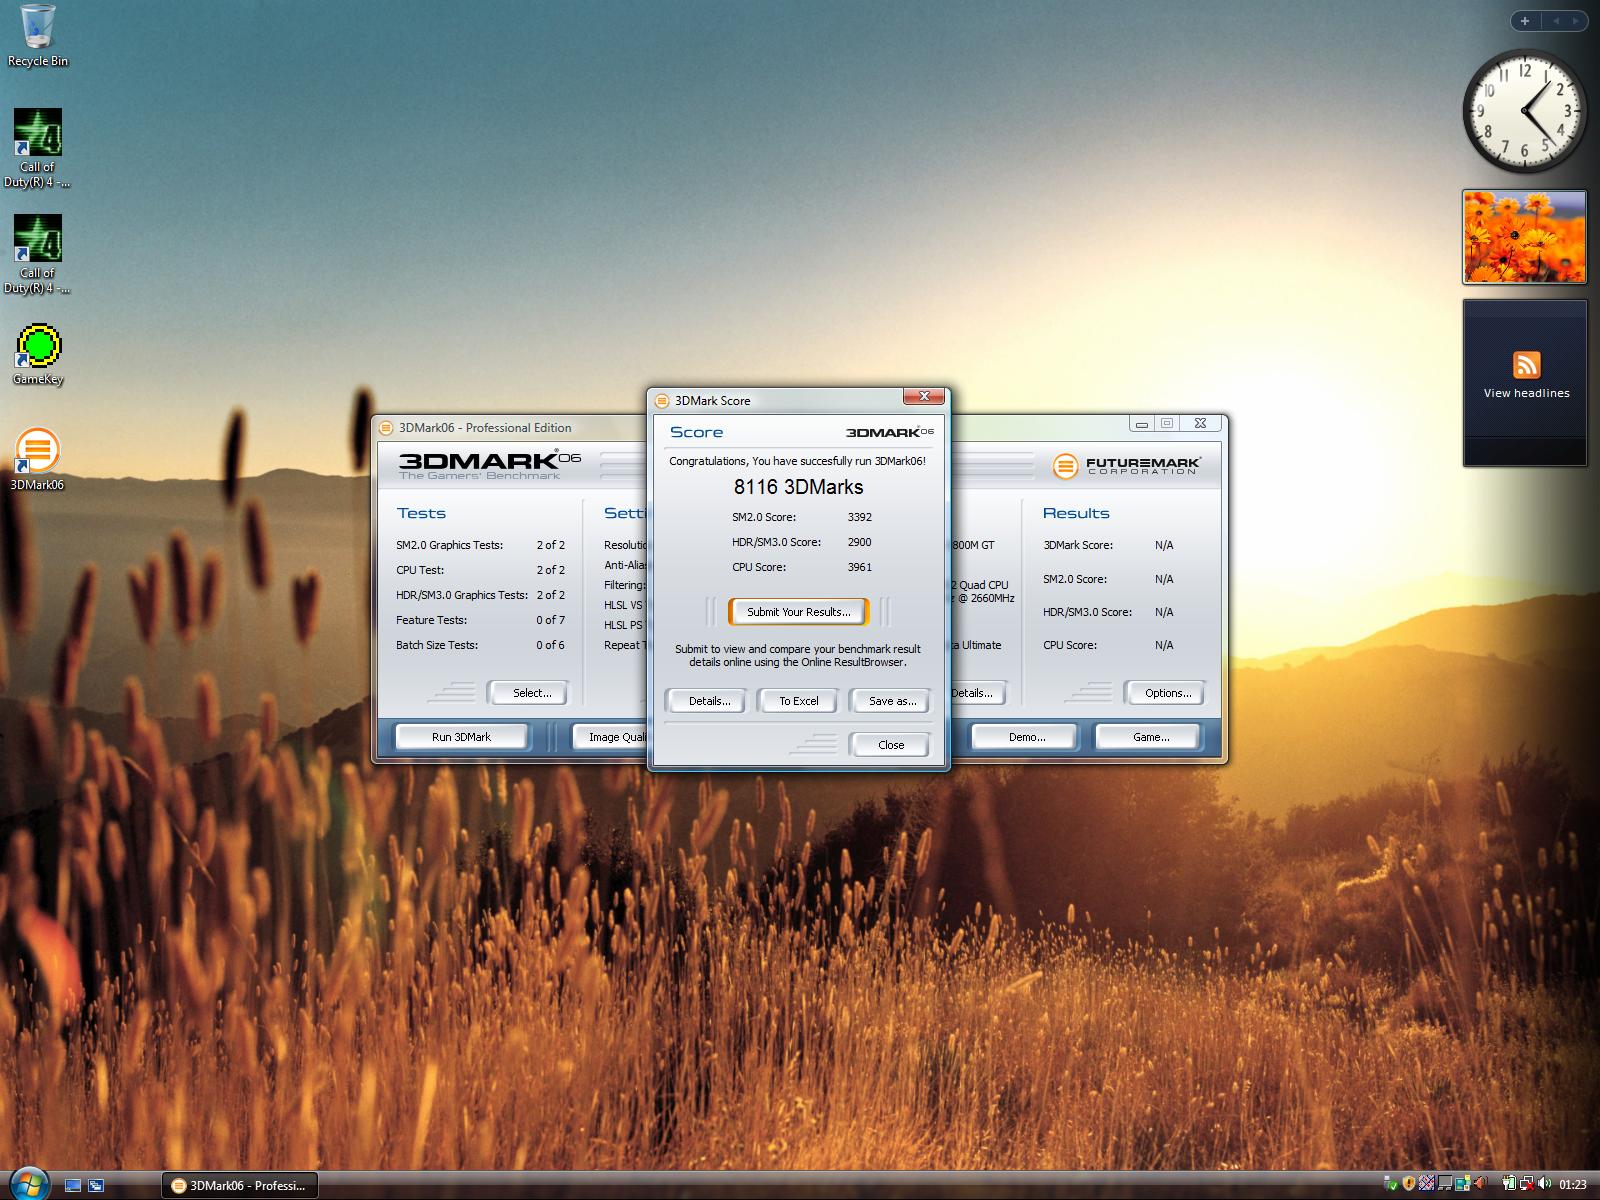Image resolution: width=1600 pixels, height=1200 pixels.
Task: Click Switch between windows quick launch icon
Action: 96,1185
